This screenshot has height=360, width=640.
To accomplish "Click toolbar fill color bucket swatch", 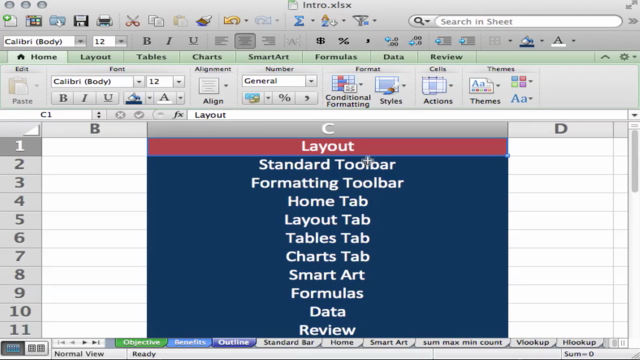I will [527, 41].
